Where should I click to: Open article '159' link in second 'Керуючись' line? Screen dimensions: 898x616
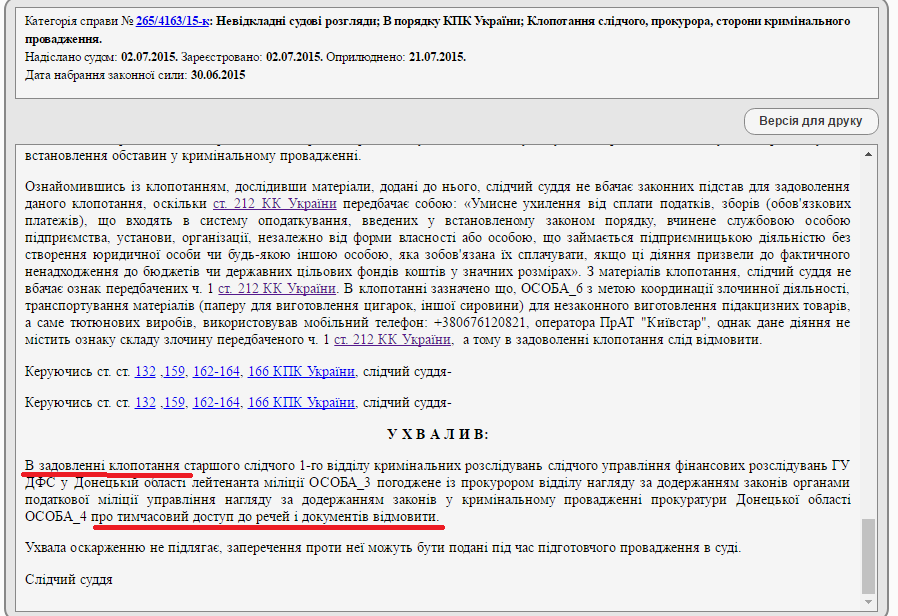[x=175, y=402]
